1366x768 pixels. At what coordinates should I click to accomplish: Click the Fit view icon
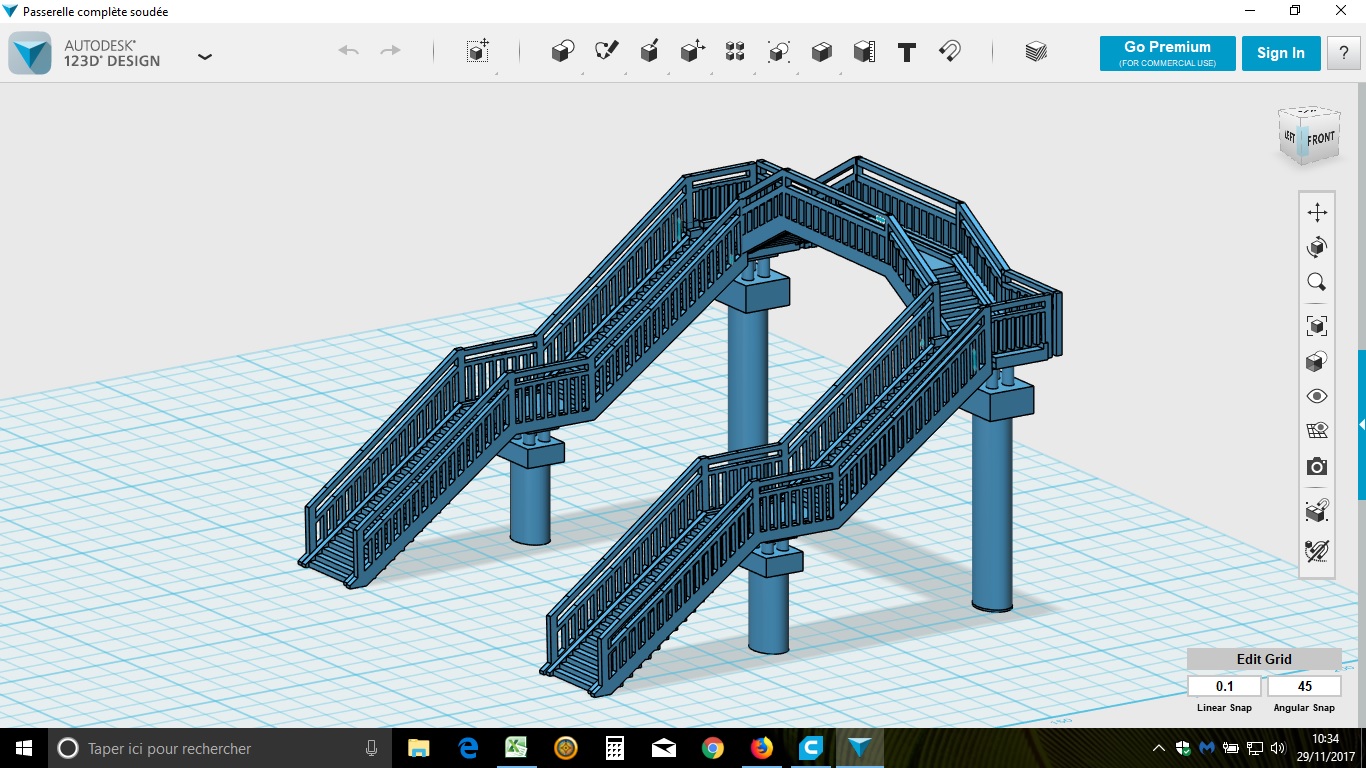pos(1317,325)
